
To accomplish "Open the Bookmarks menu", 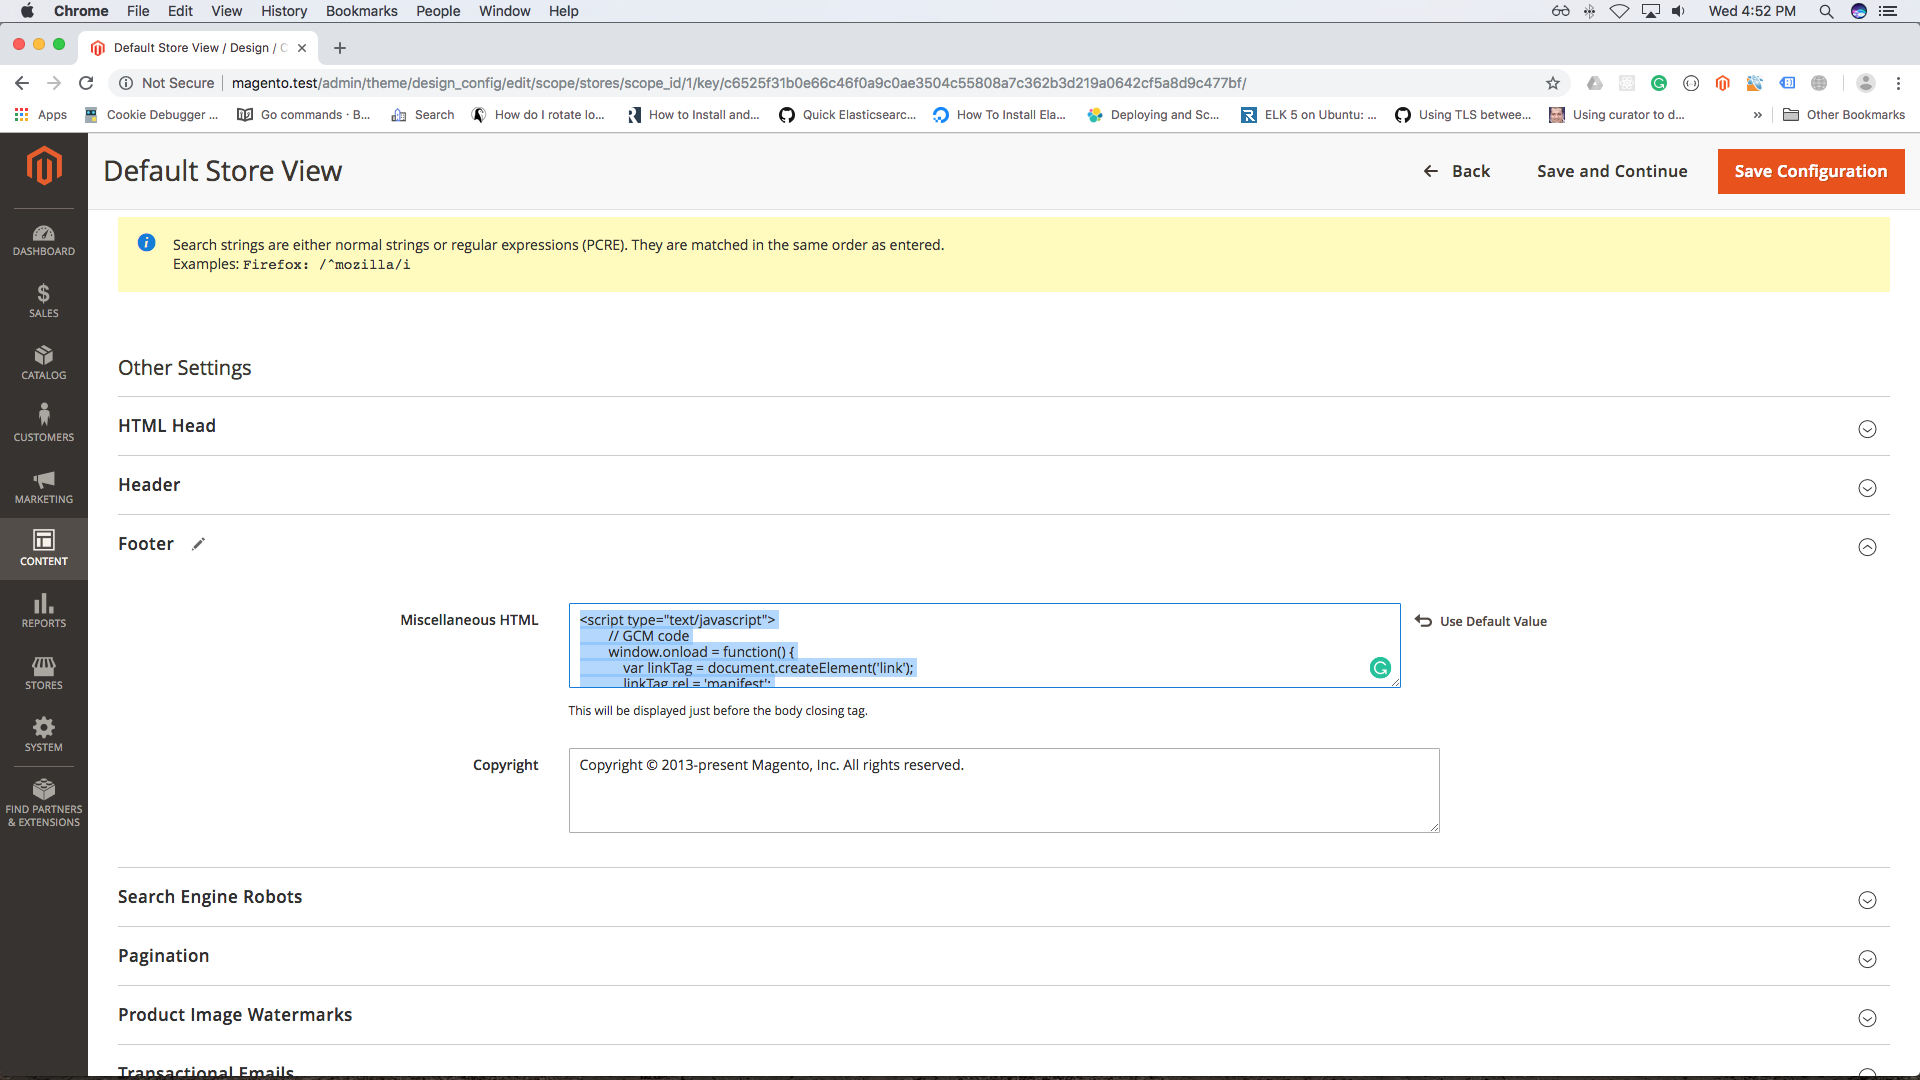I will tap(361, 11).
